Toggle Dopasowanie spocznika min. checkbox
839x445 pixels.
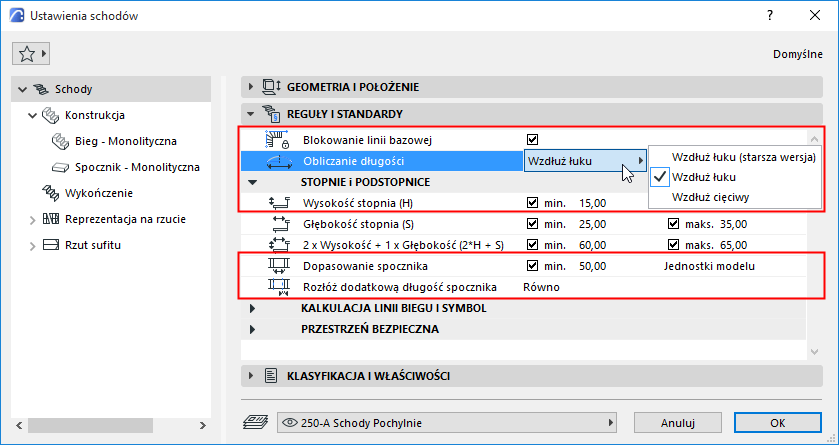click(532, 266)
